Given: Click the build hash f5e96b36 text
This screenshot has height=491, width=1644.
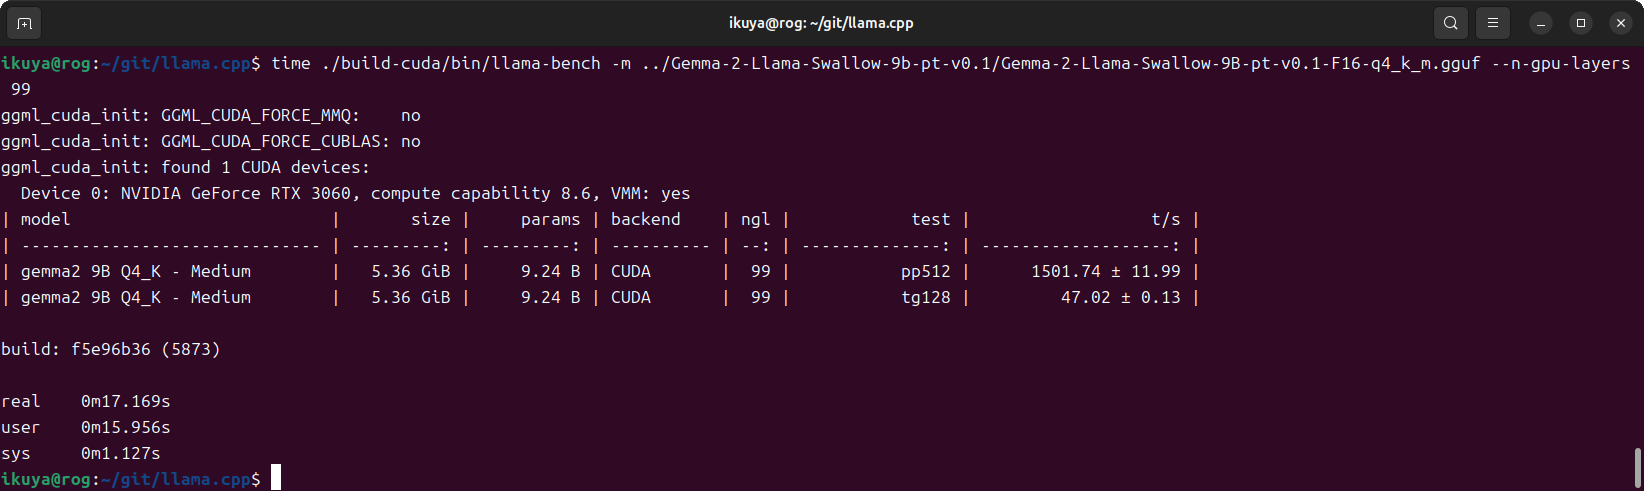Looking at the screenshot, I should coord(110,349).
